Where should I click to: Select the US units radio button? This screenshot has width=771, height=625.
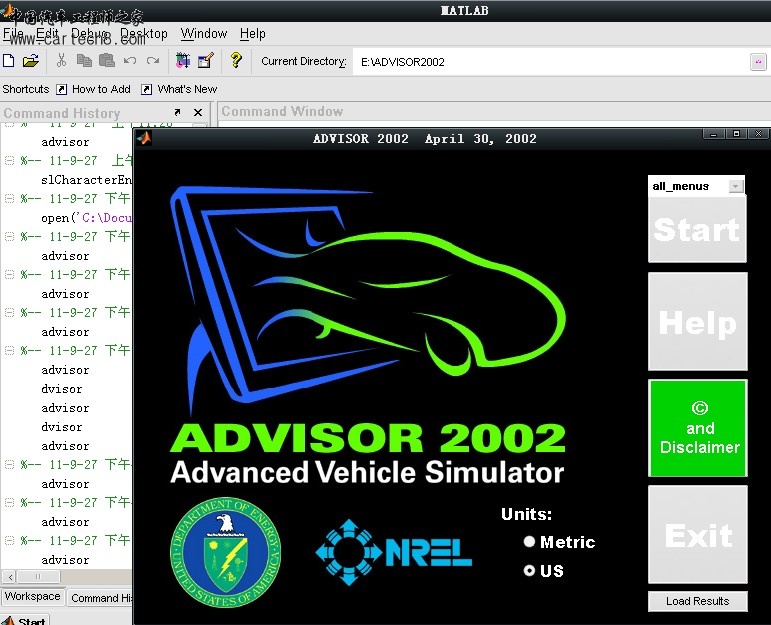[529, 570]
